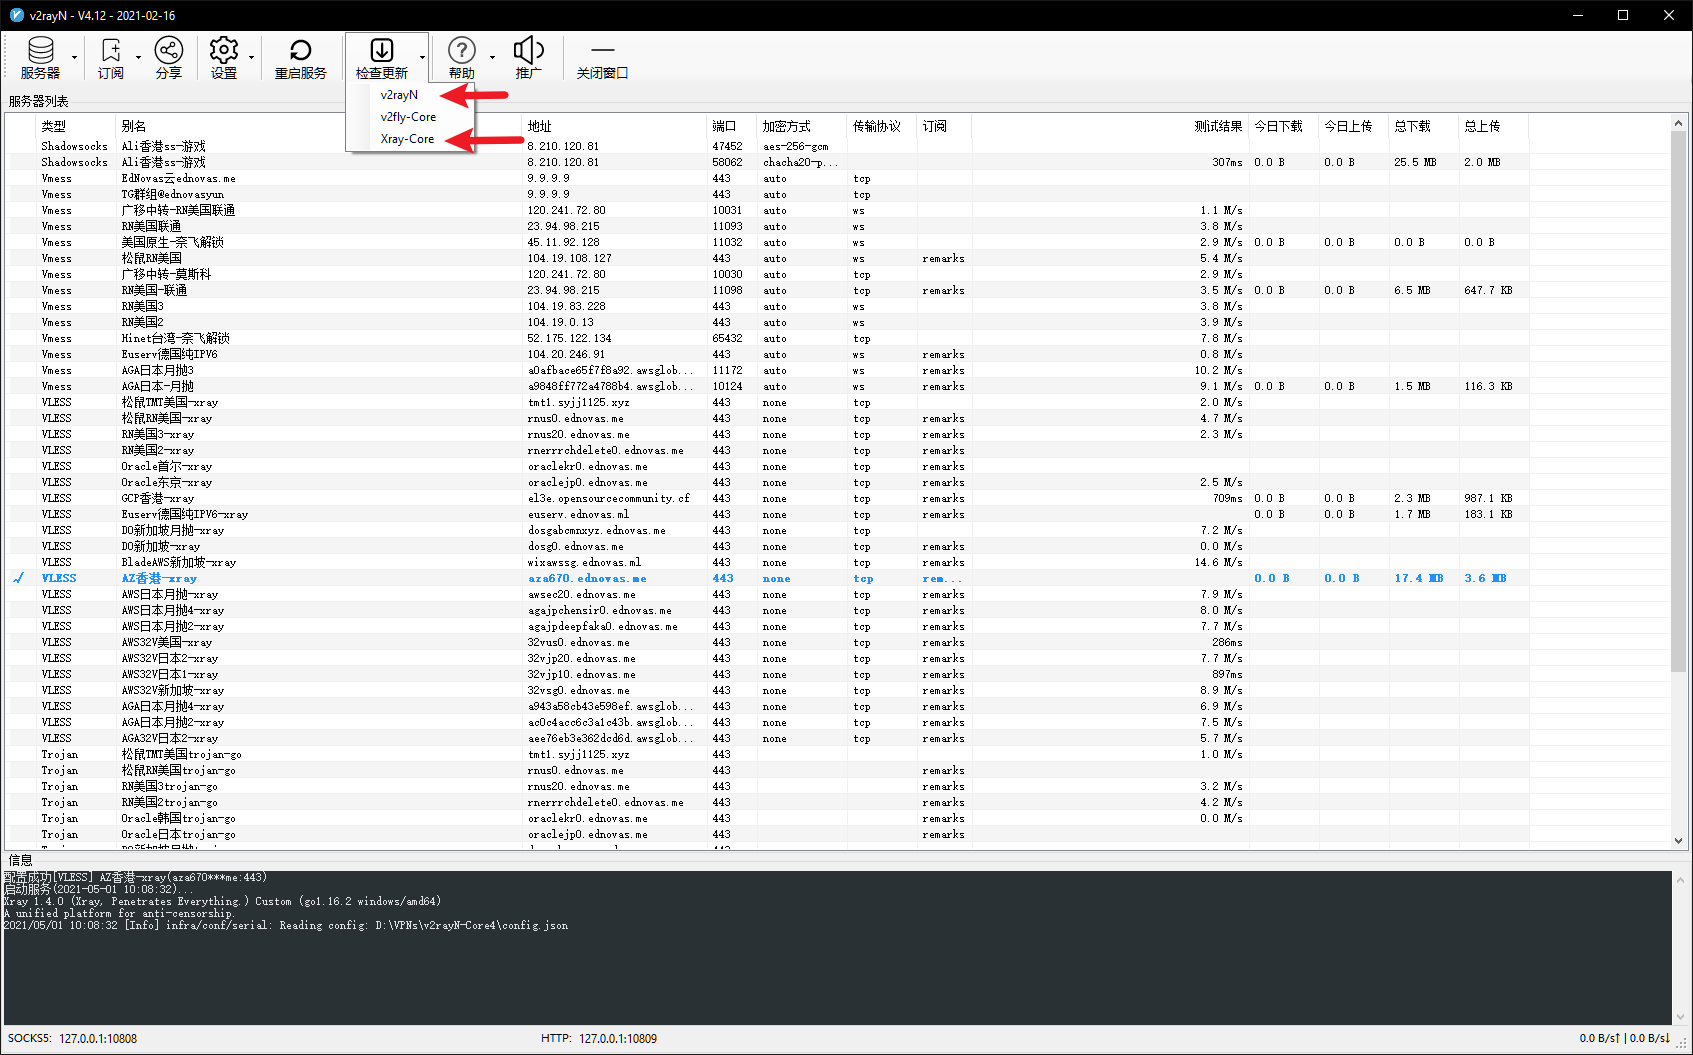Select the GCP香港-xray server row

pos(158,498)
